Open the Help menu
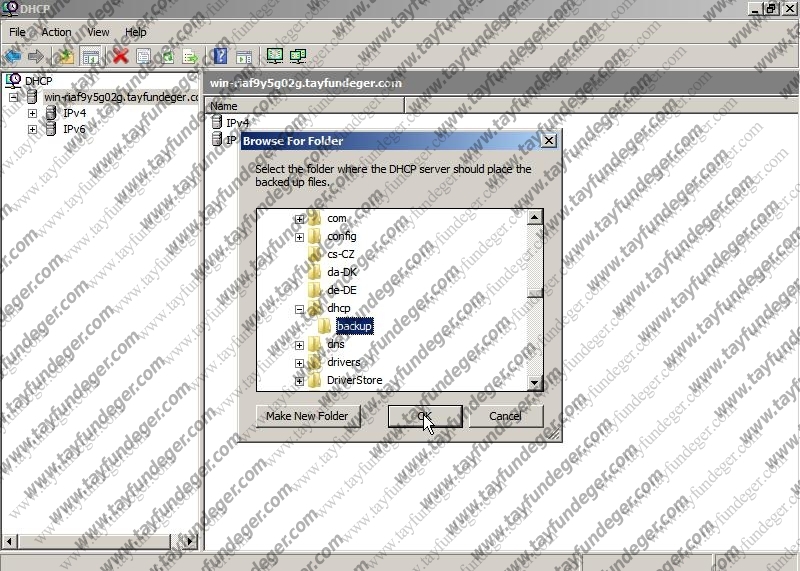 tap(136, 32)
